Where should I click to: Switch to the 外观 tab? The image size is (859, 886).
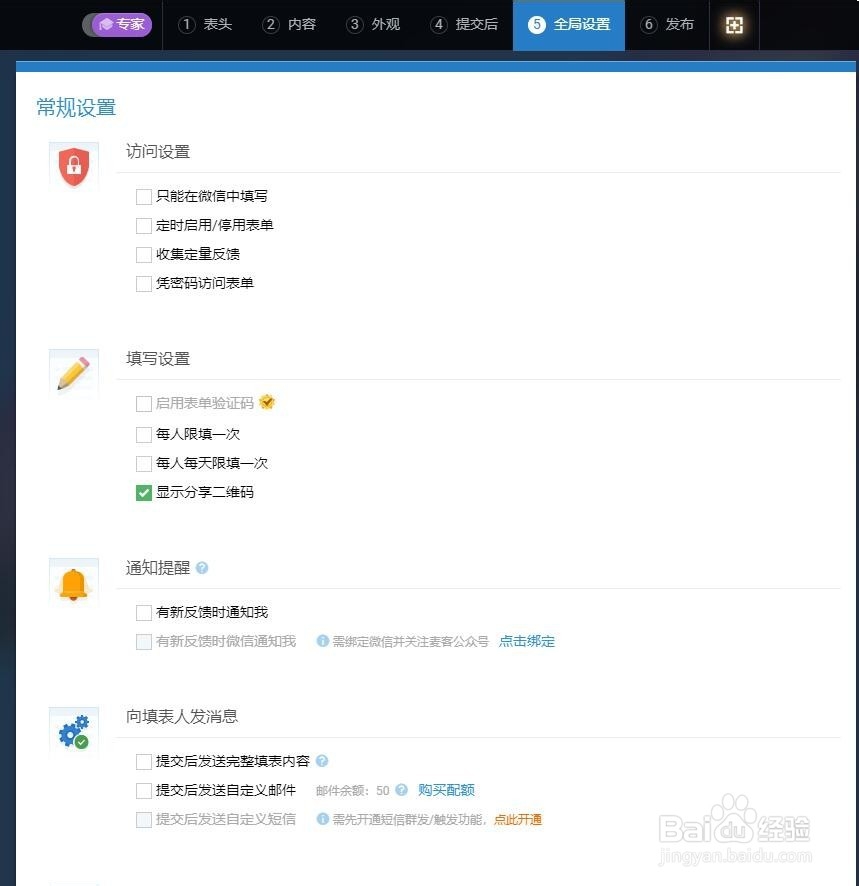coord(373,25)
